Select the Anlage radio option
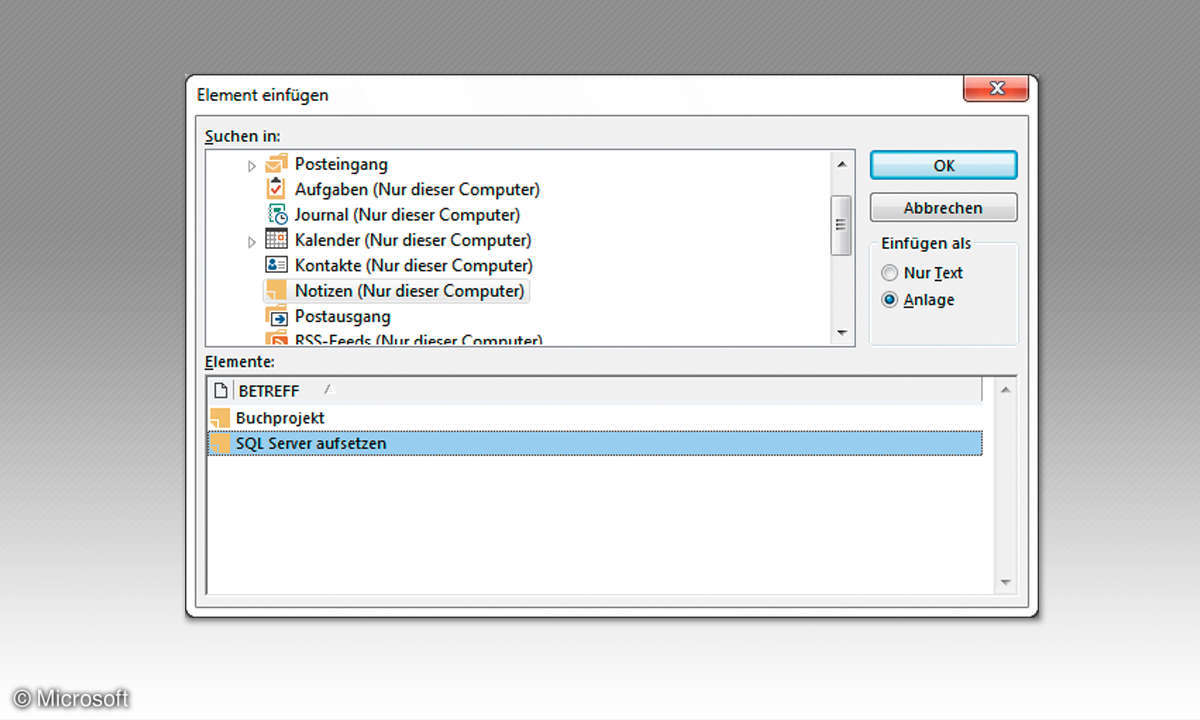1200x720 pixels. (889, 299)
